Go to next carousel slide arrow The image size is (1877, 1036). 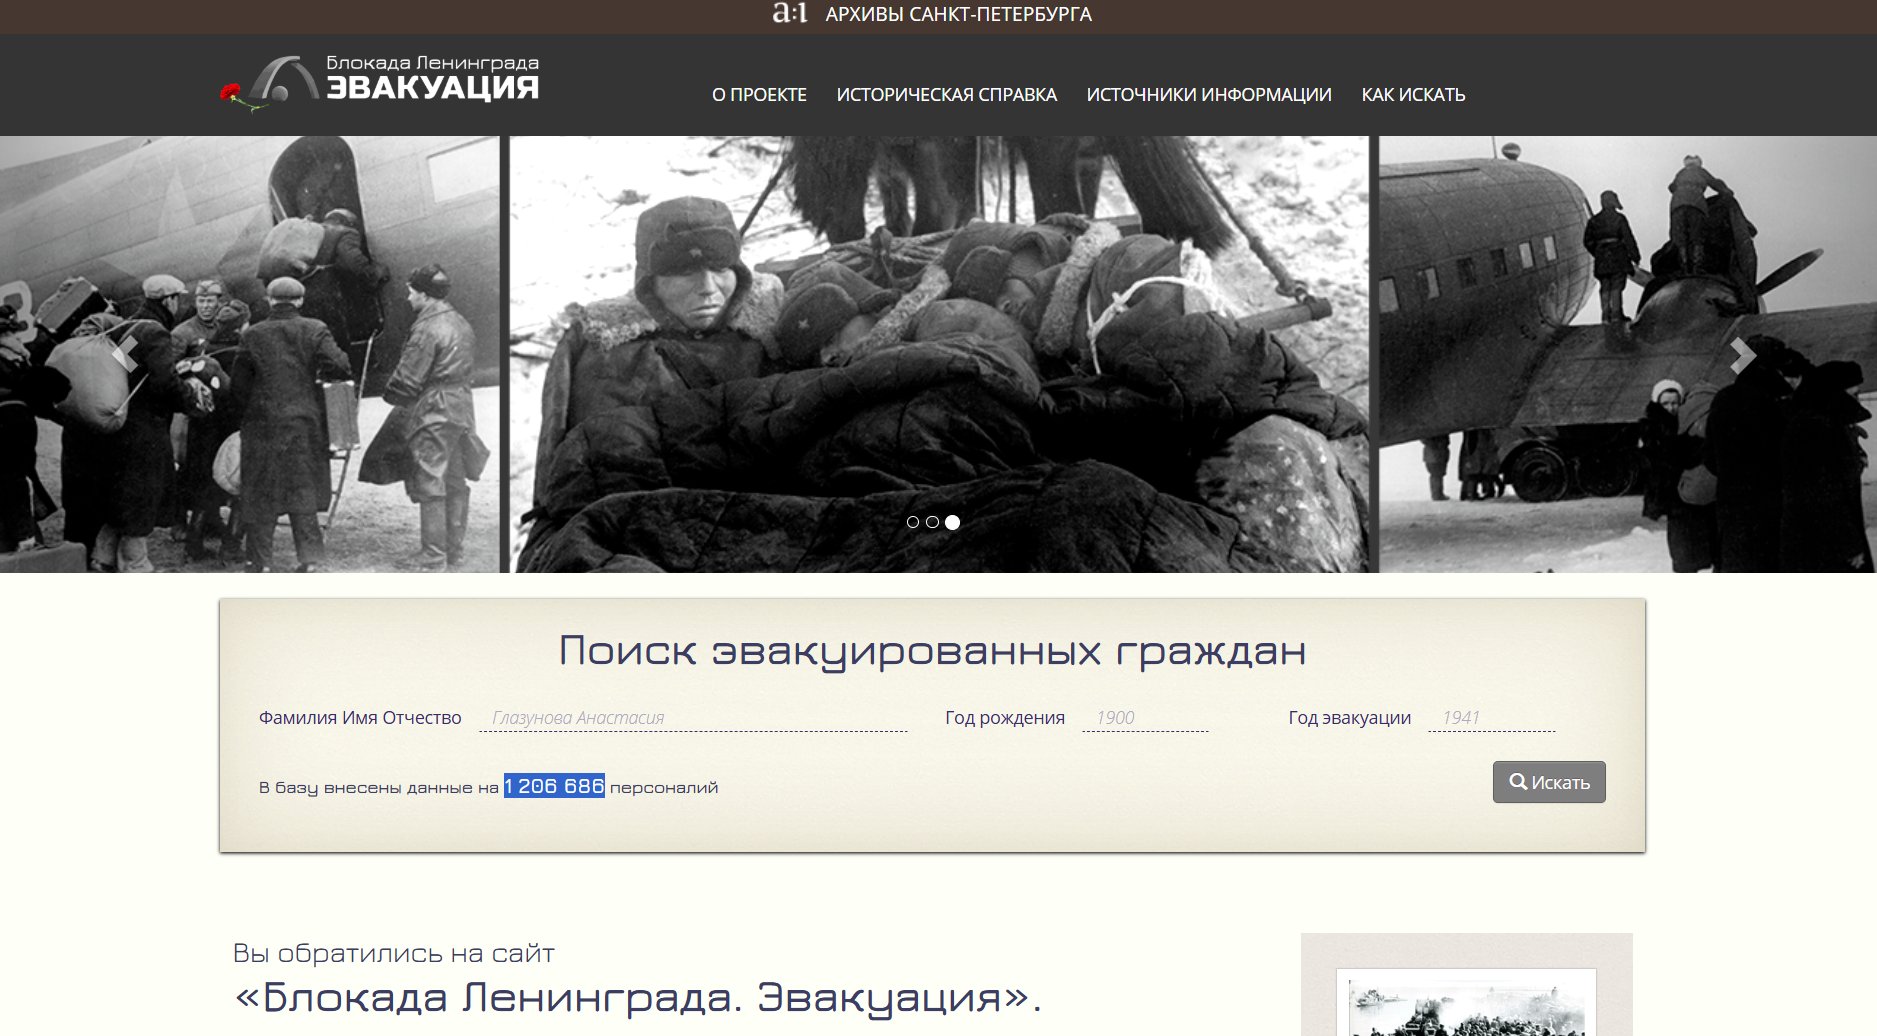1743,354
